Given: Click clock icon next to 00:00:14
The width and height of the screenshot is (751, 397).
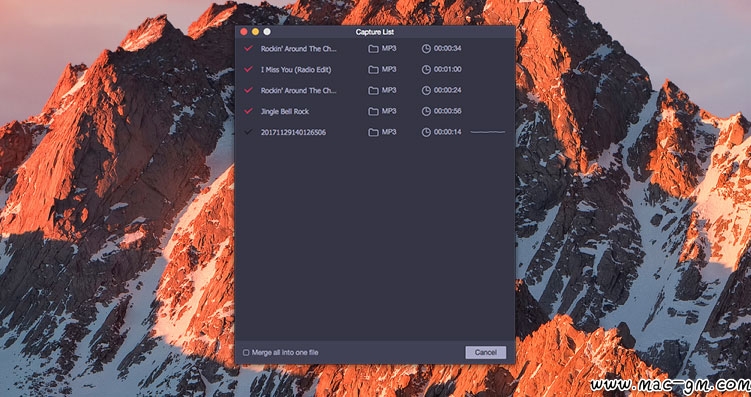Looking at the screenshot, I should [426, 133].
